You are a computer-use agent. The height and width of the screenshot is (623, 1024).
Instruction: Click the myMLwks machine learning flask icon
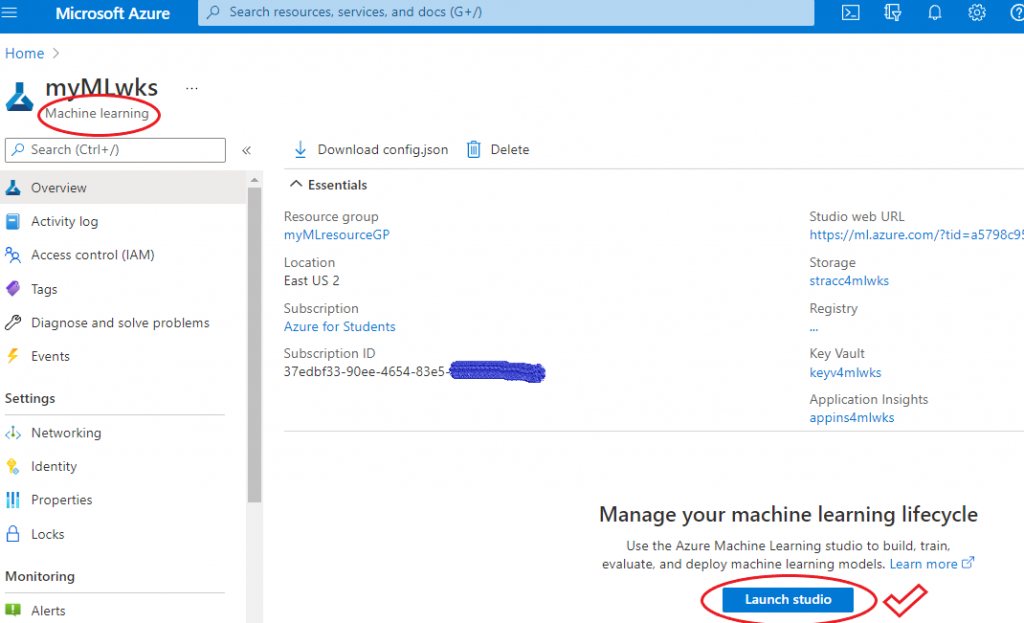tap(19, 97)
